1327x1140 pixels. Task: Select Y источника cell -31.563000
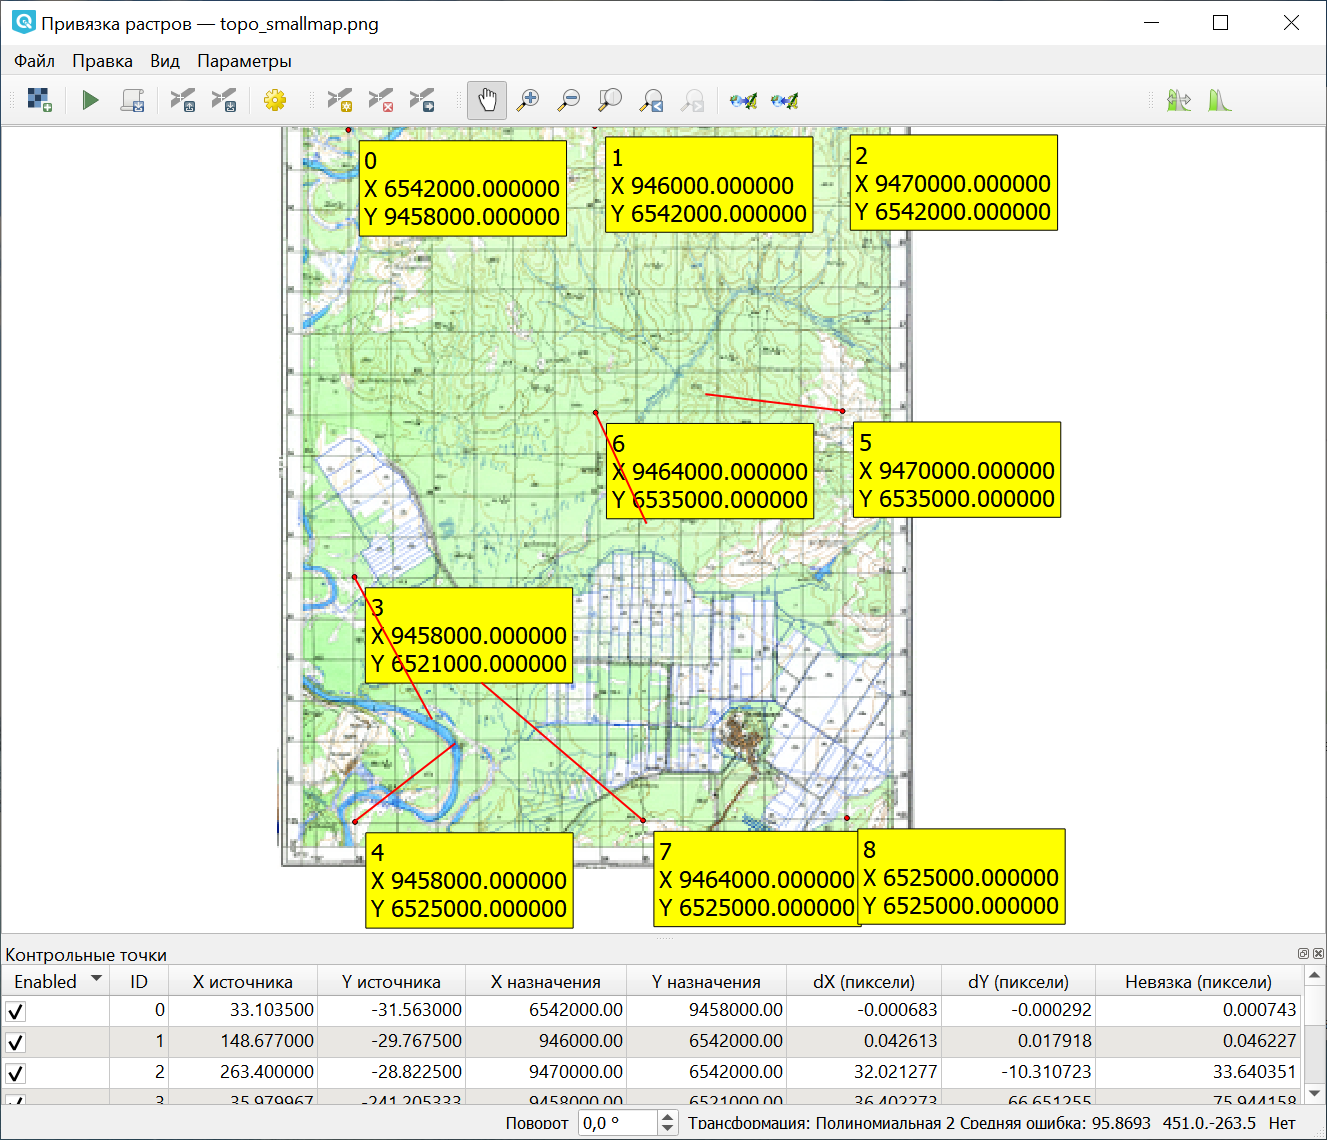pyautogui.click(x=391, y=1011)
